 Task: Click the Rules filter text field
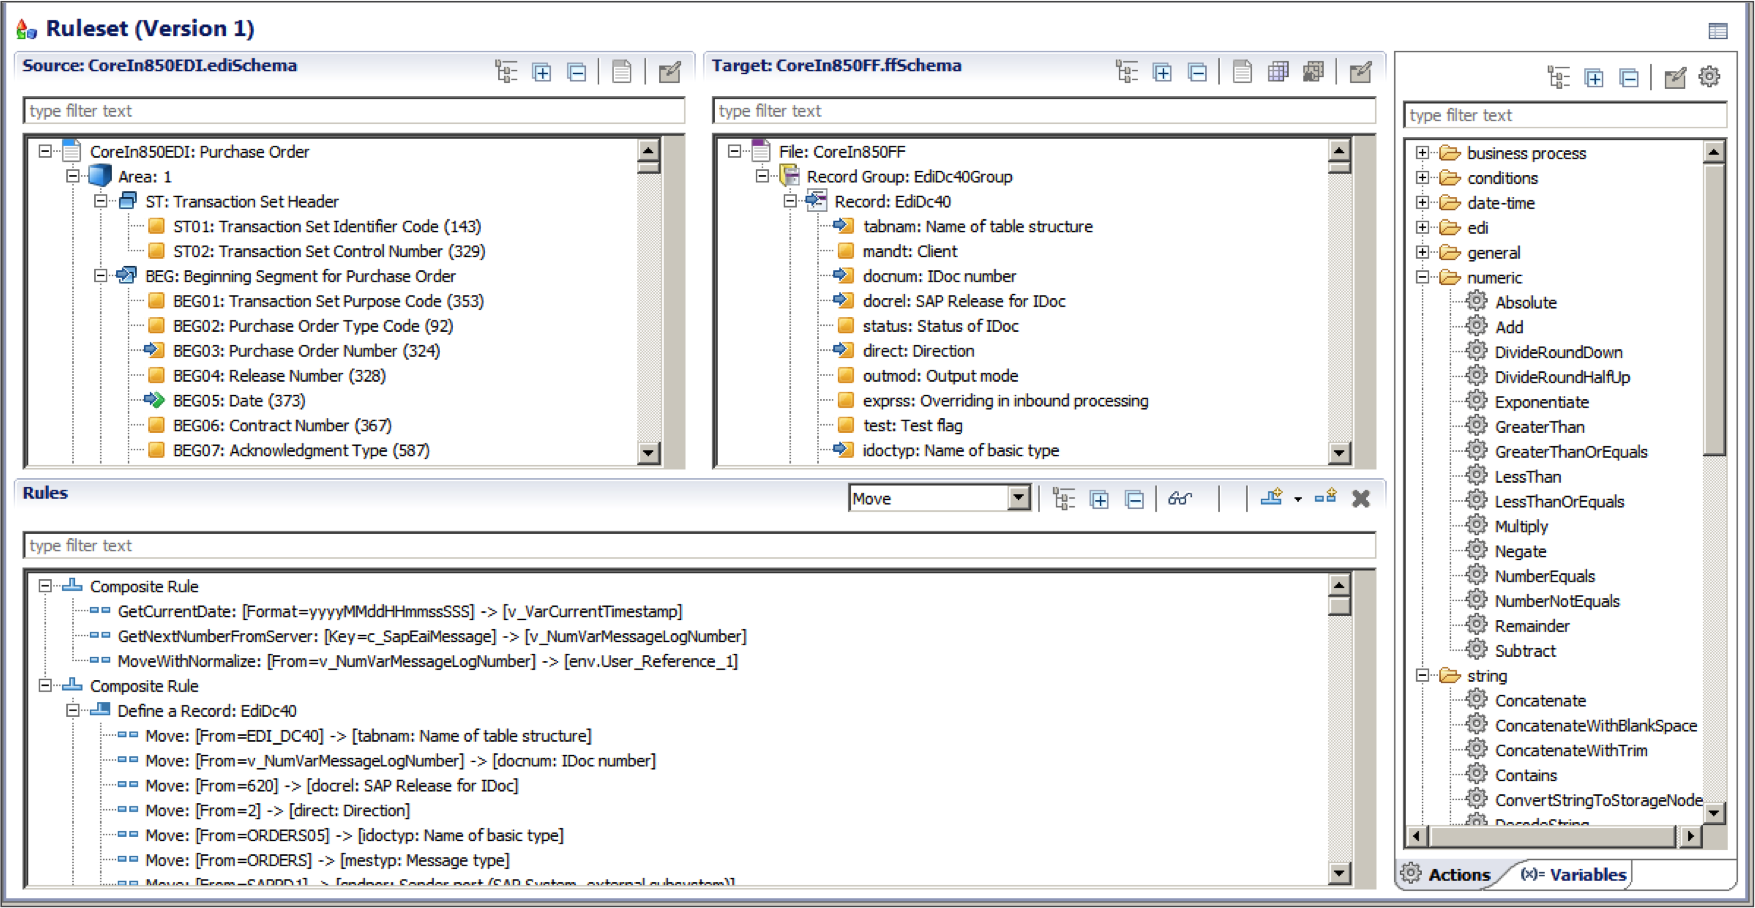coord(699,545)
